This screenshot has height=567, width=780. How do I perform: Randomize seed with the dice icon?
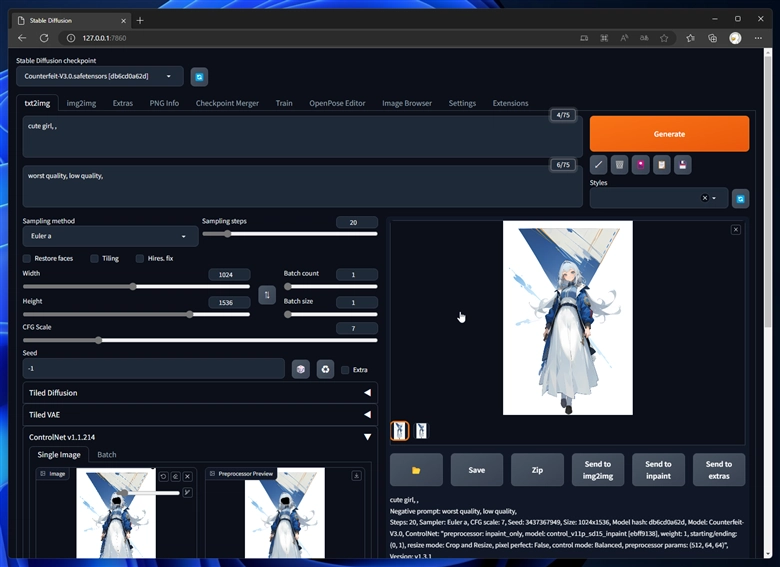(300, 369)
